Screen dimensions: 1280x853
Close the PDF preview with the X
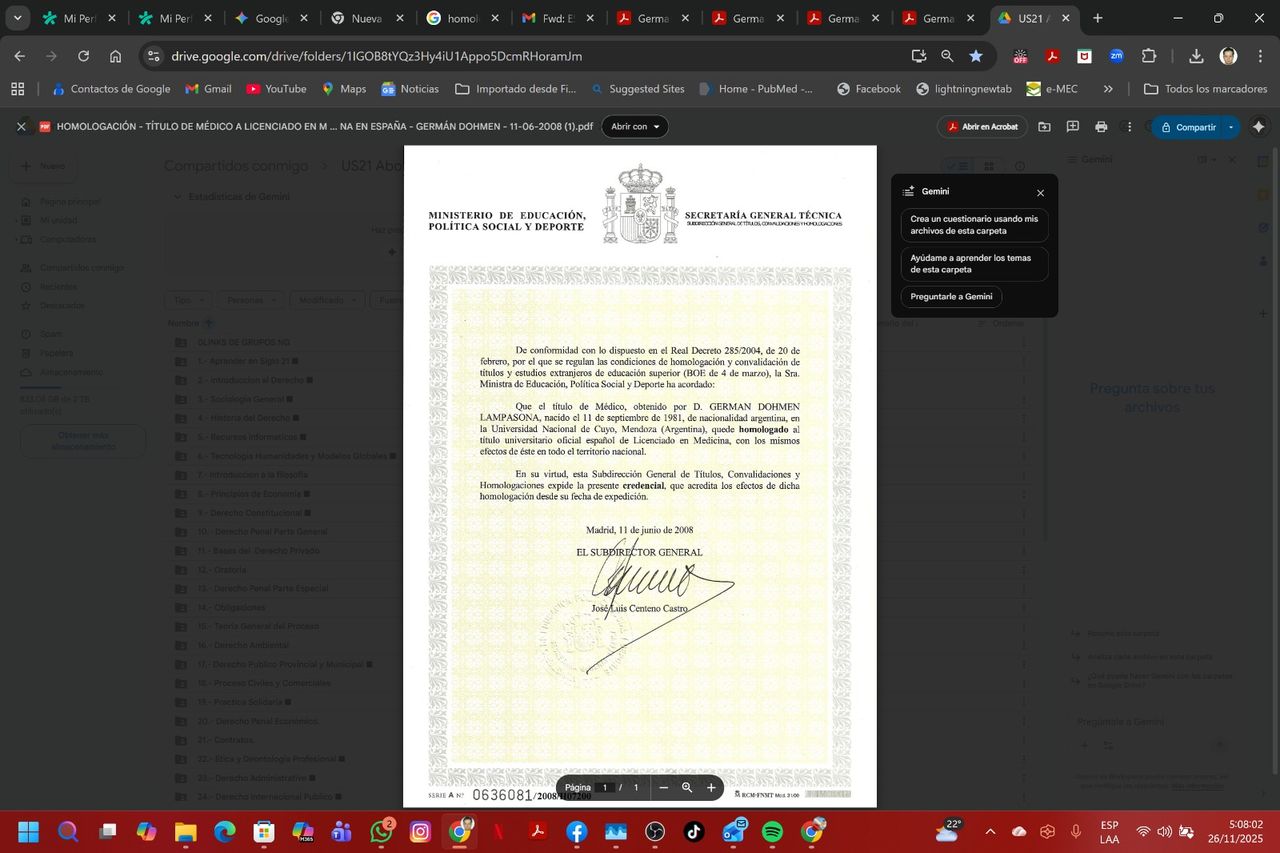point(21,127)
